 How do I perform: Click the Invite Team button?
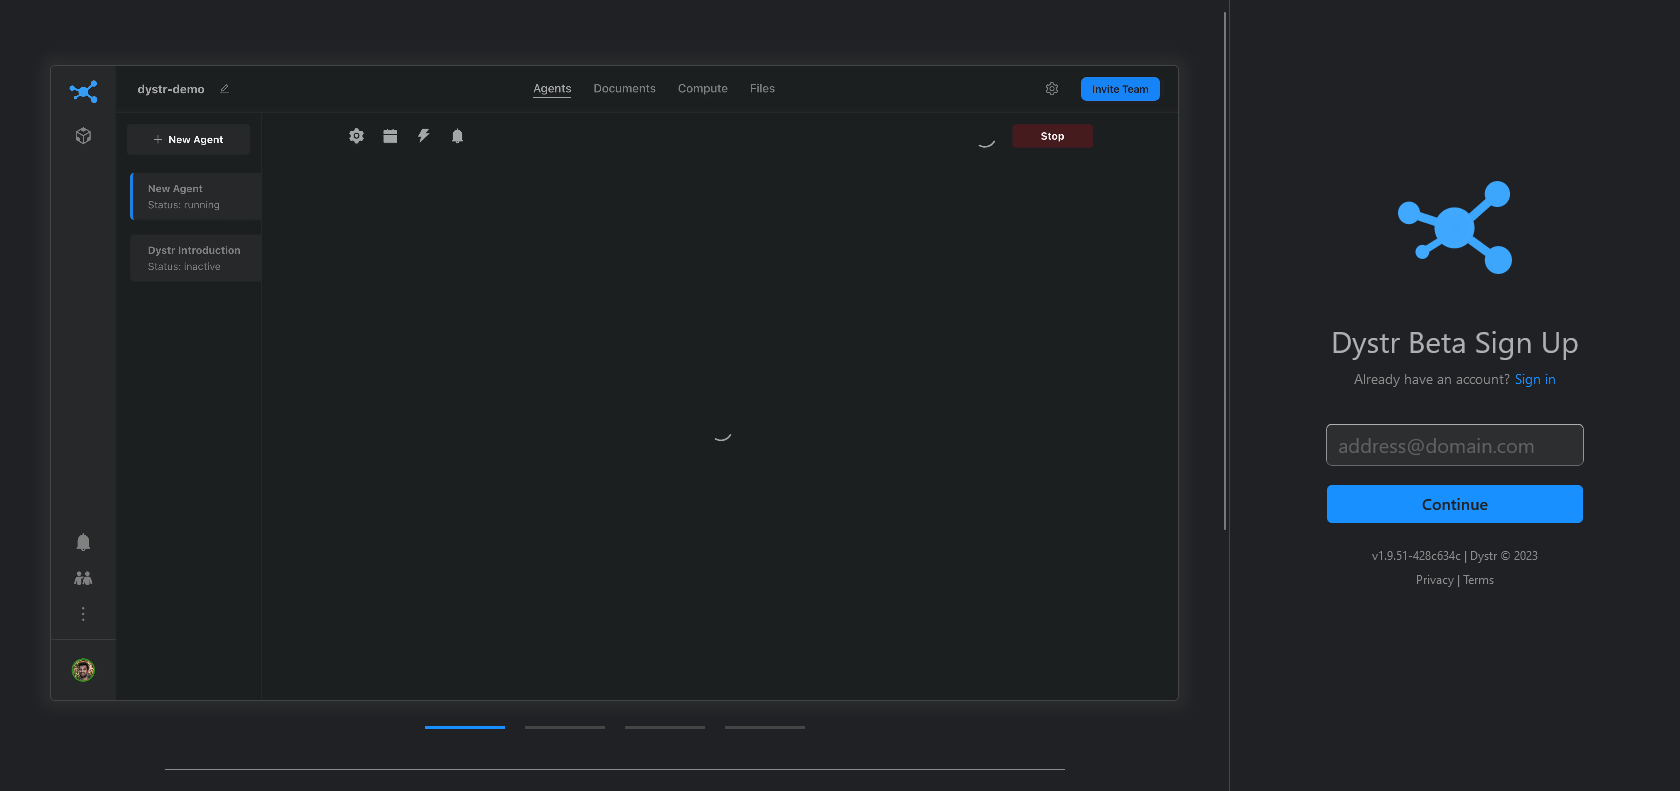tap(1120, 89)
